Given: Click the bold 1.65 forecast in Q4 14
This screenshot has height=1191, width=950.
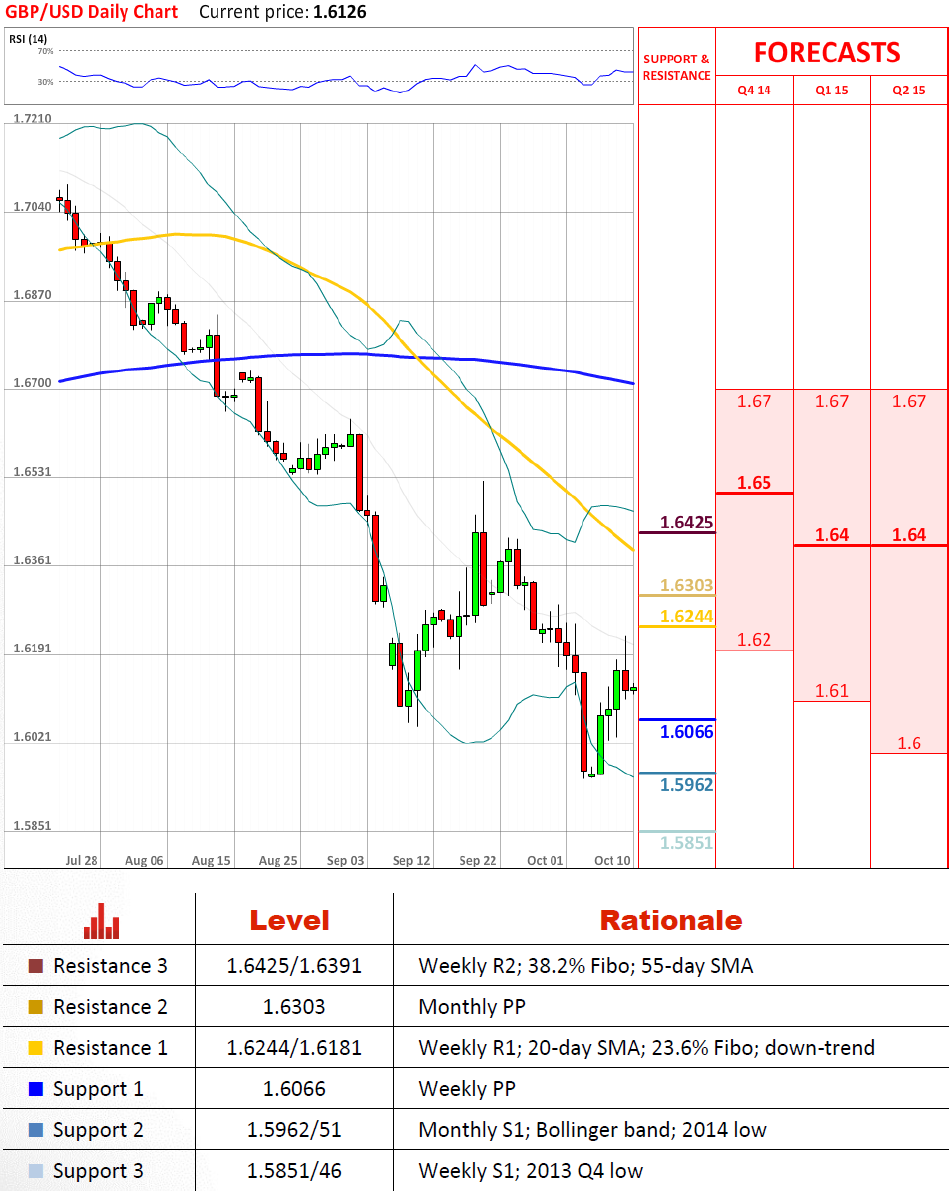Looking at the screenshot, I should [x=754, y=482].
